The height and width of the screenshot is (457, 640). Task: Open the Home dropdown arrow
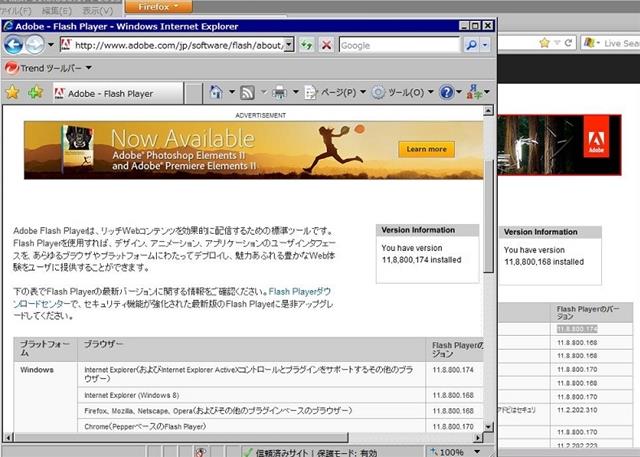coord(231,92)
